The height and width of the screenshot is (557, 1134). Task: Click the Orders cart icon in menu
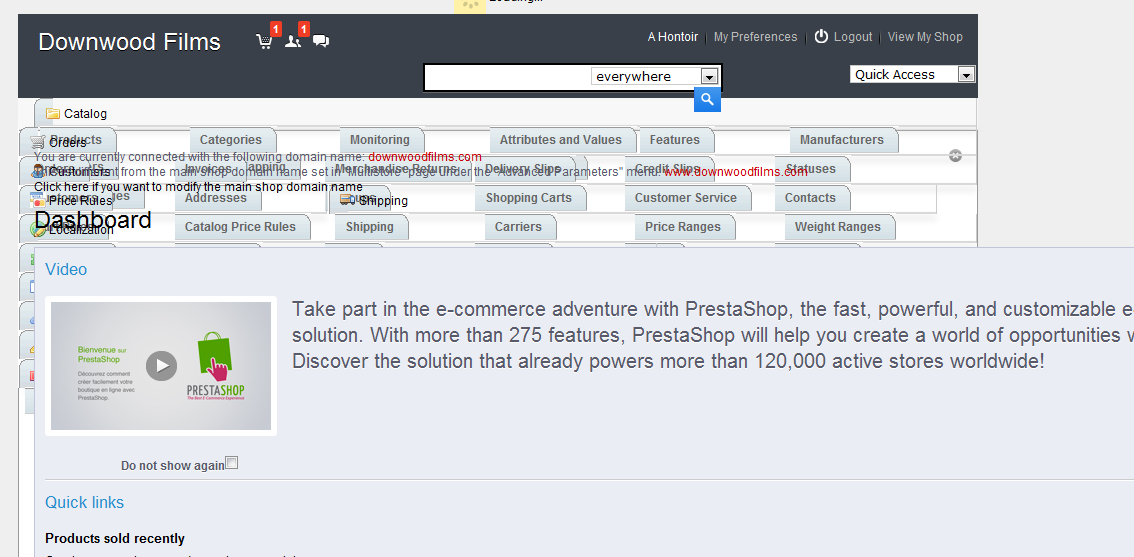(x=38, y=143)
